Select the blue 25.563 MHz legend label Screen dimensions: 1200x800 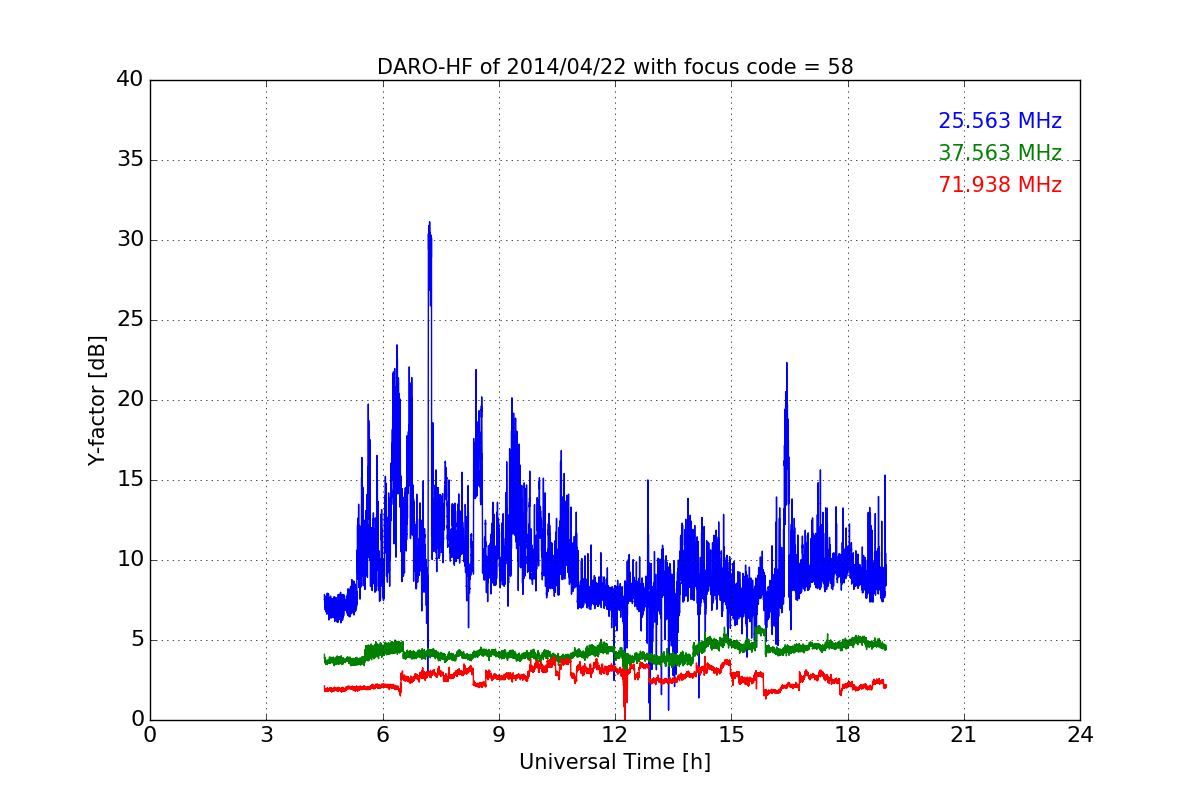click(x=1000, y=121)
